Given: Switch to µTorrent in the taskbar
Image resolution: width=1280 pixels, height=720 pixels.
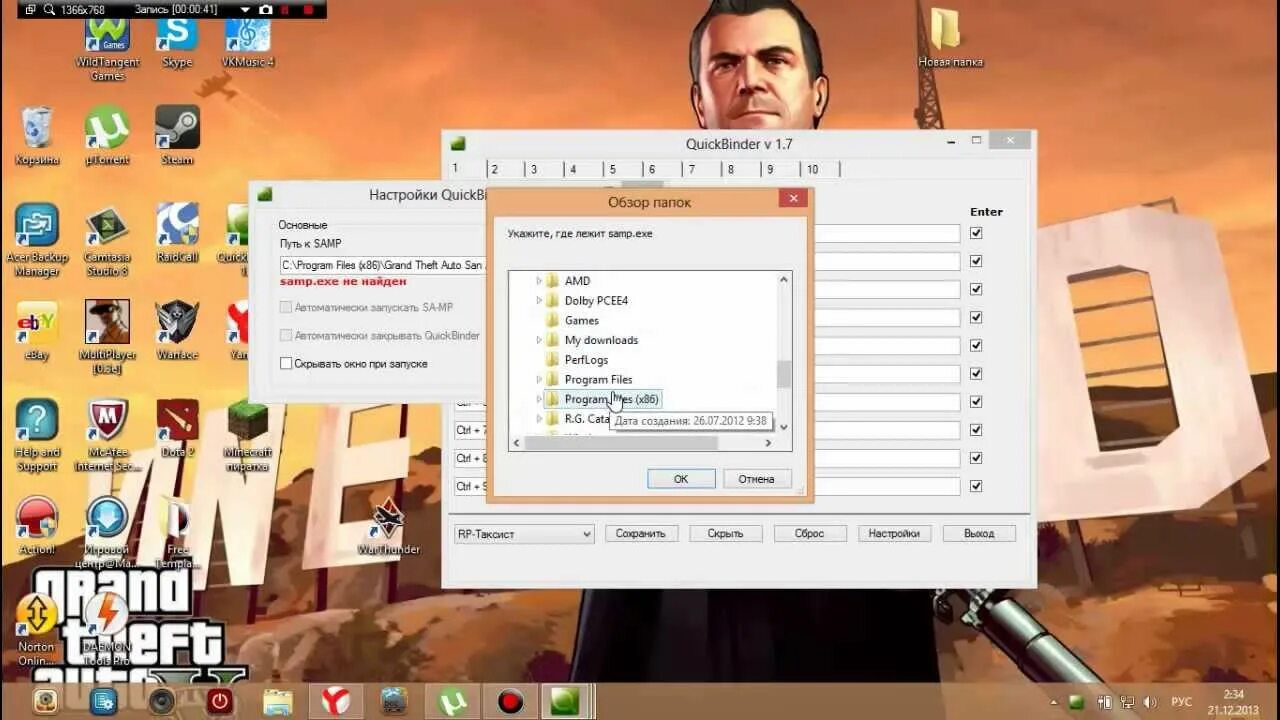Looking at the screenshot, I should tap(453, 701).
